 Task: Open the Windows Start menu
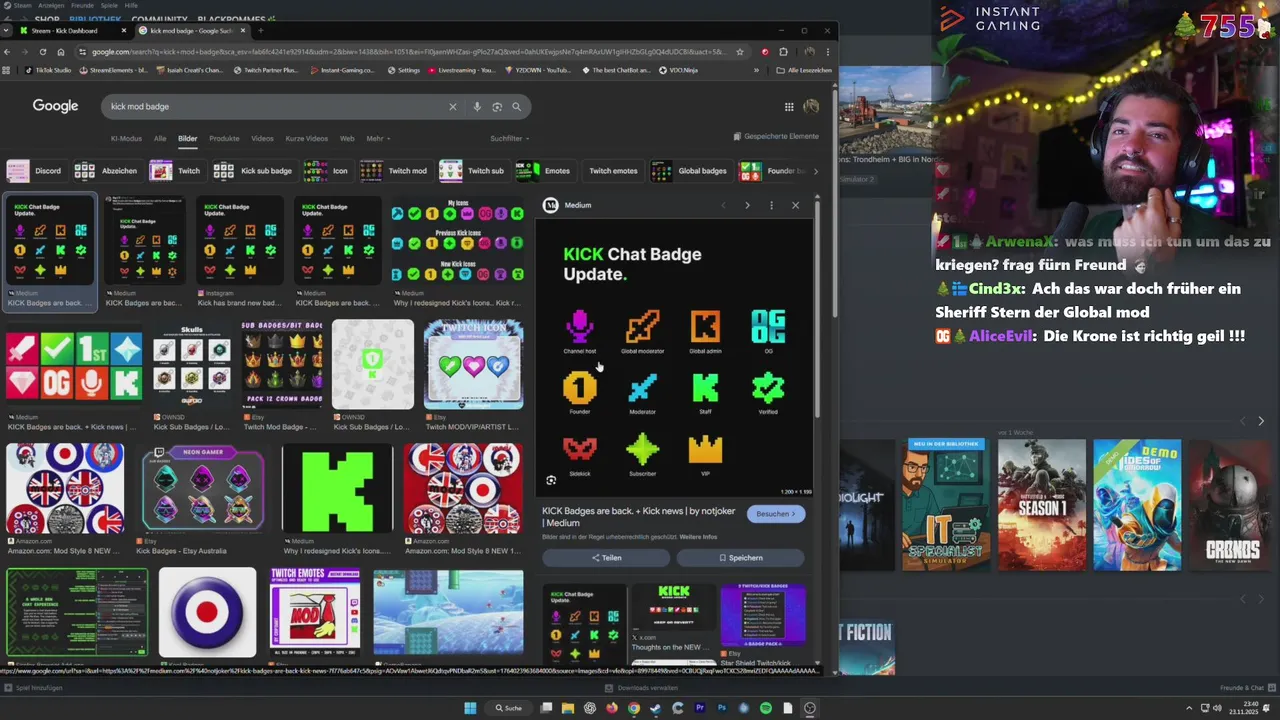click(470, 708)
